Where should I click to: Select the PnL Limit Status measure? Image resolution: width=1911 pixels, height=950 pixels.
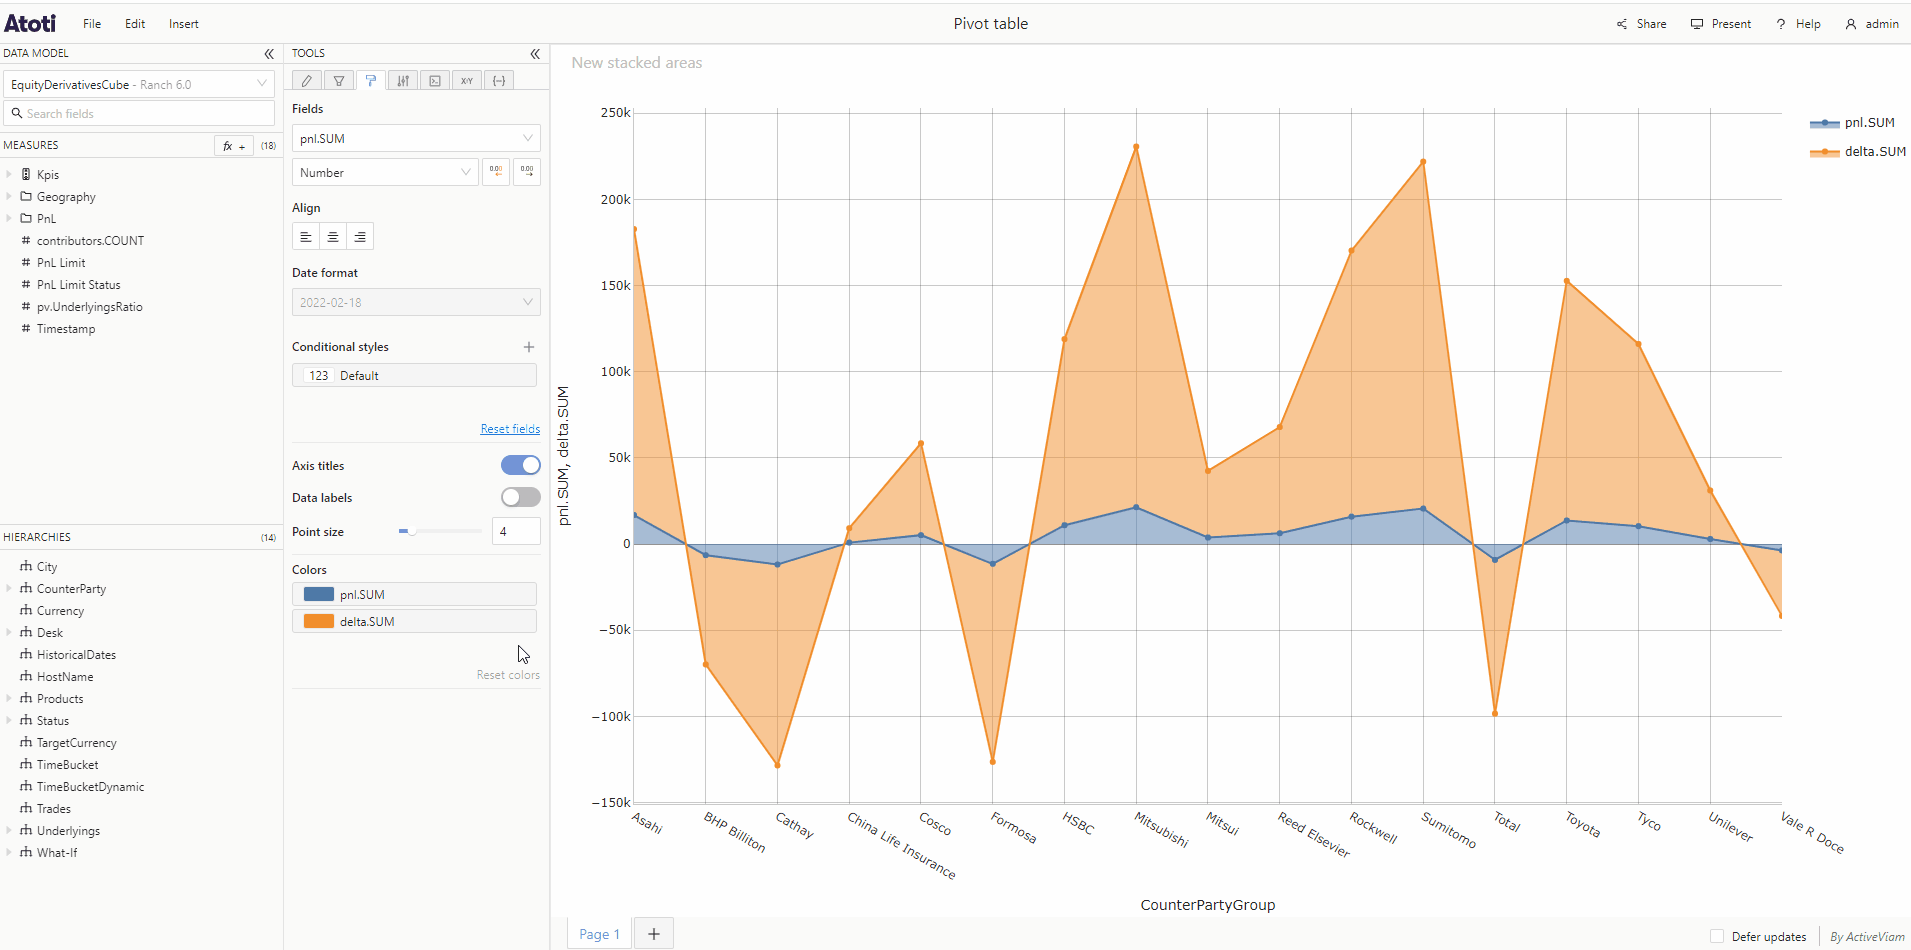click(x=78, y=284)
